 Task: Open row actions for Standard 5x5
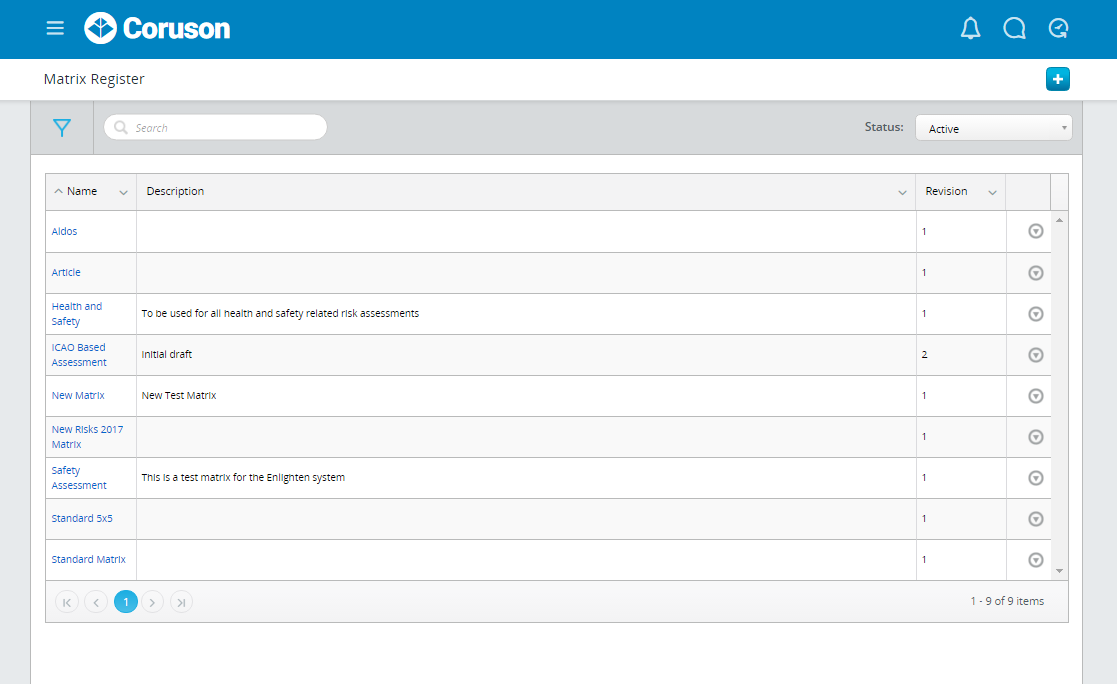pyautogui.click(x=1036, y=519)
